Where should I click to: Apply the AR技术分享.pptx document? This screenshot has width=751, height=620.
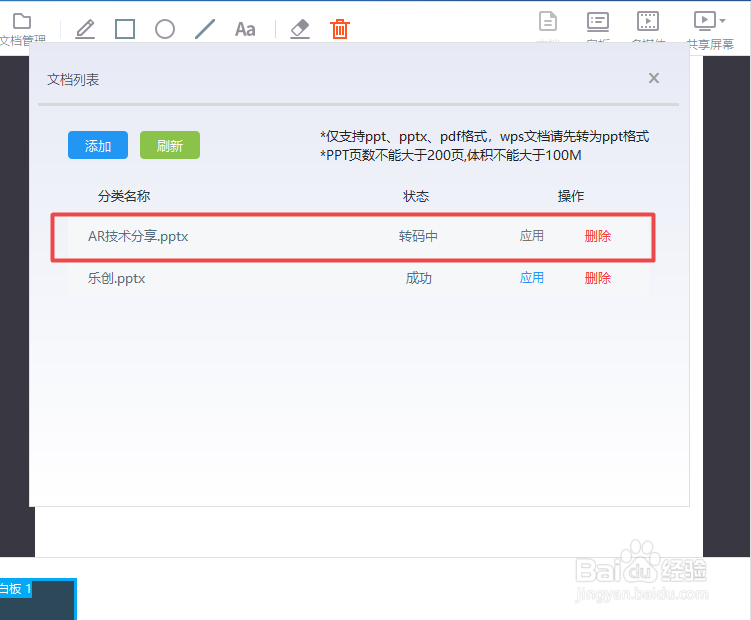click(x=532, y=236)
